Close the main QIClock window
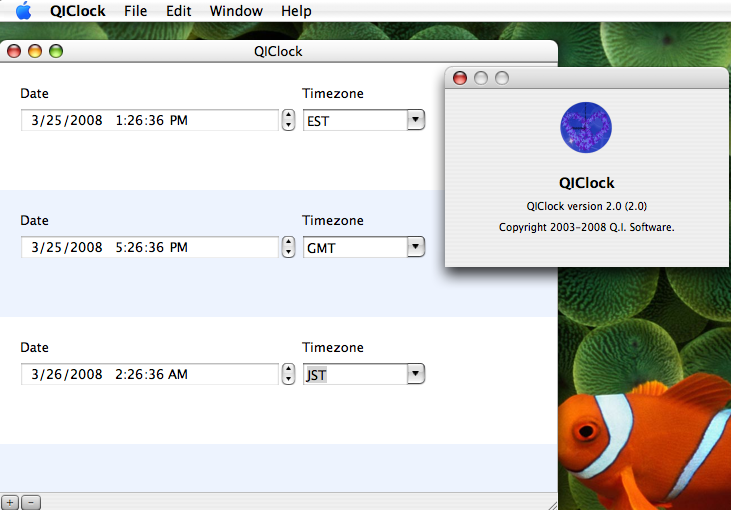731x510 pixels. tap(14, 51)
